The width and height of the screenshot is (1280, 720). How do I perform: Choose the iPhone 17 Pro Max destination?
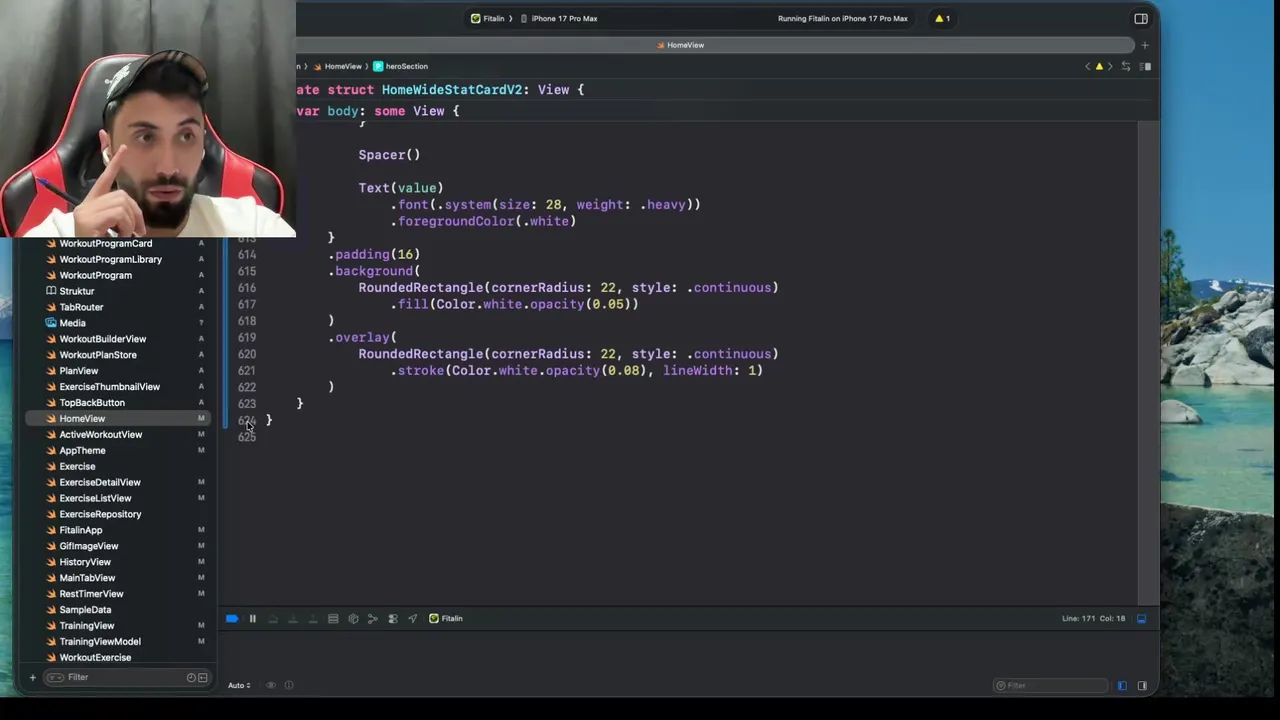pyautogui.click(x=560, y=18)
